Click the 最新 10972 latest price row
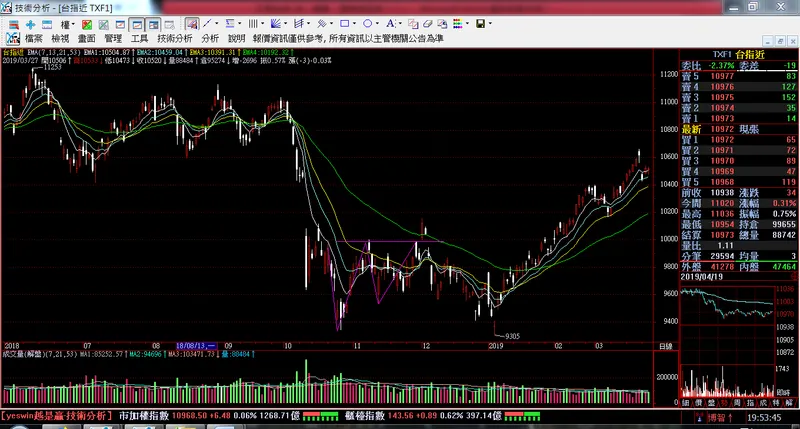 [739, 129]
